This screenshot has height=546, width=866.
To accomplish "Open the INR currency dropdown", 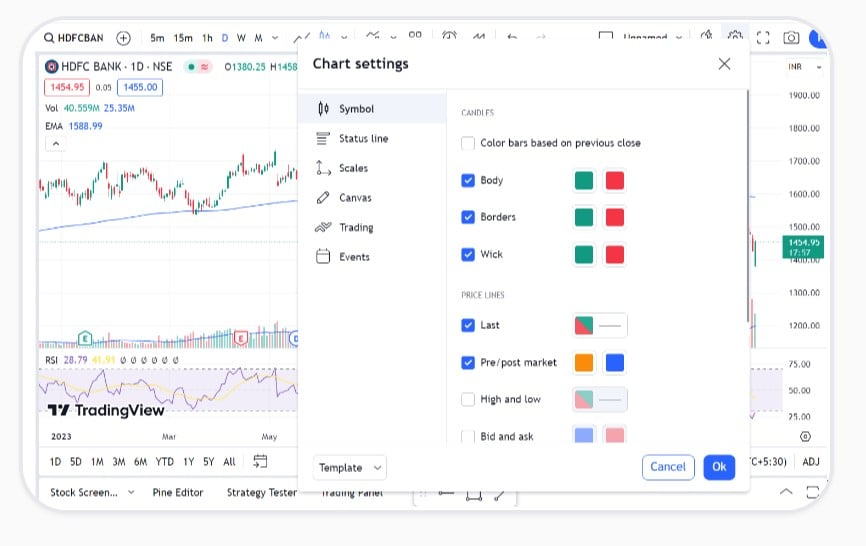I will [x=805, y=67].
